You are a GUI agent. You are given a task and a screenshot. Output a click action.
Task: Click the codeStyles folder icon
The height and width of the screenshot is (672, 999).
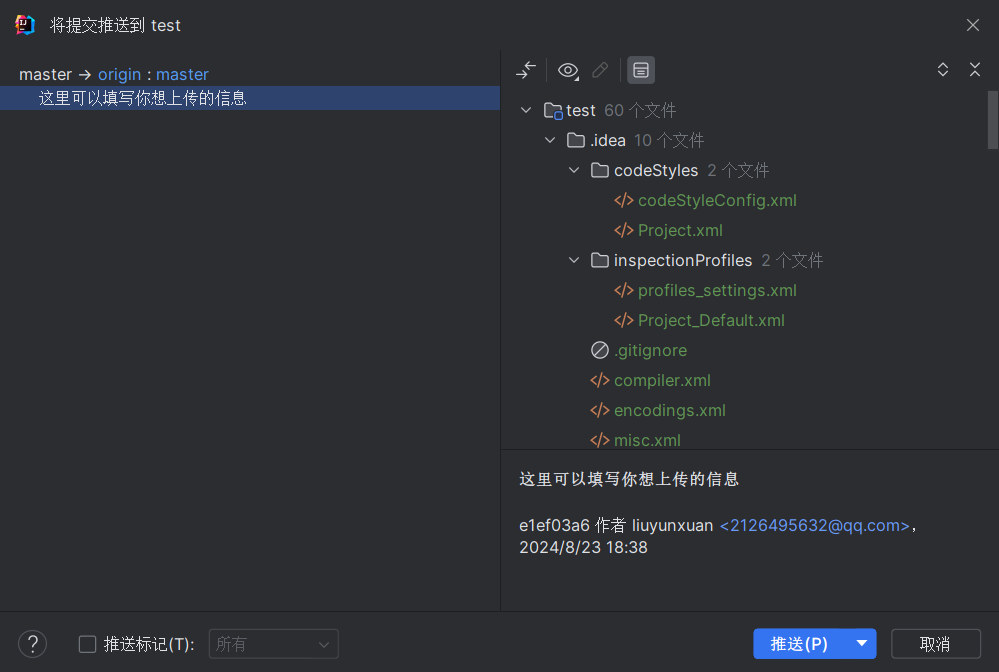(x=600, y=170)
